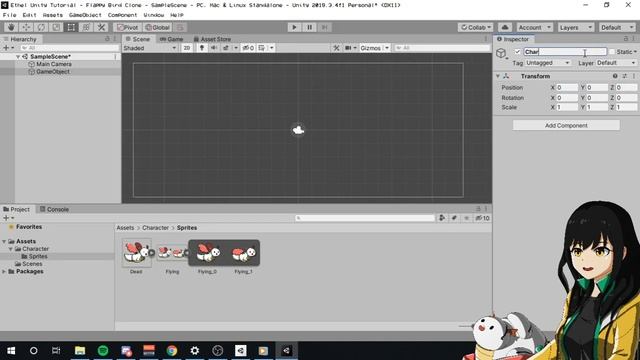This screenshot has height=360, width=640.
Task: Click the object name field
Action: 565,52
